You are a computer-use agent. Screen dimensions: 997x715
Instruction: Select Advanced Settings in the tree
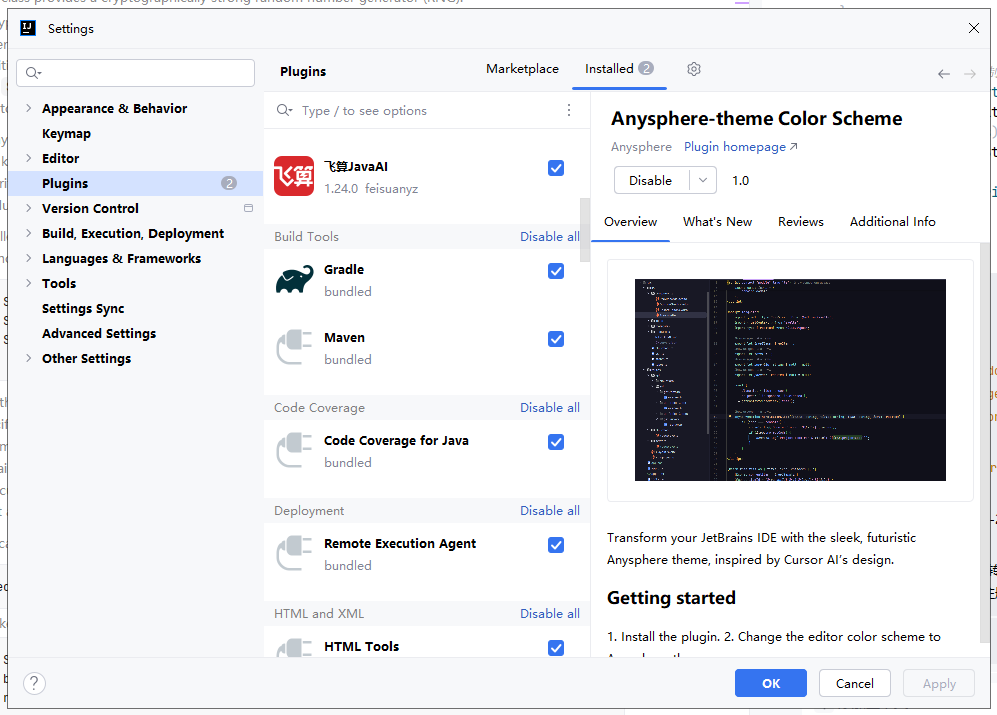tap(99, 333)
